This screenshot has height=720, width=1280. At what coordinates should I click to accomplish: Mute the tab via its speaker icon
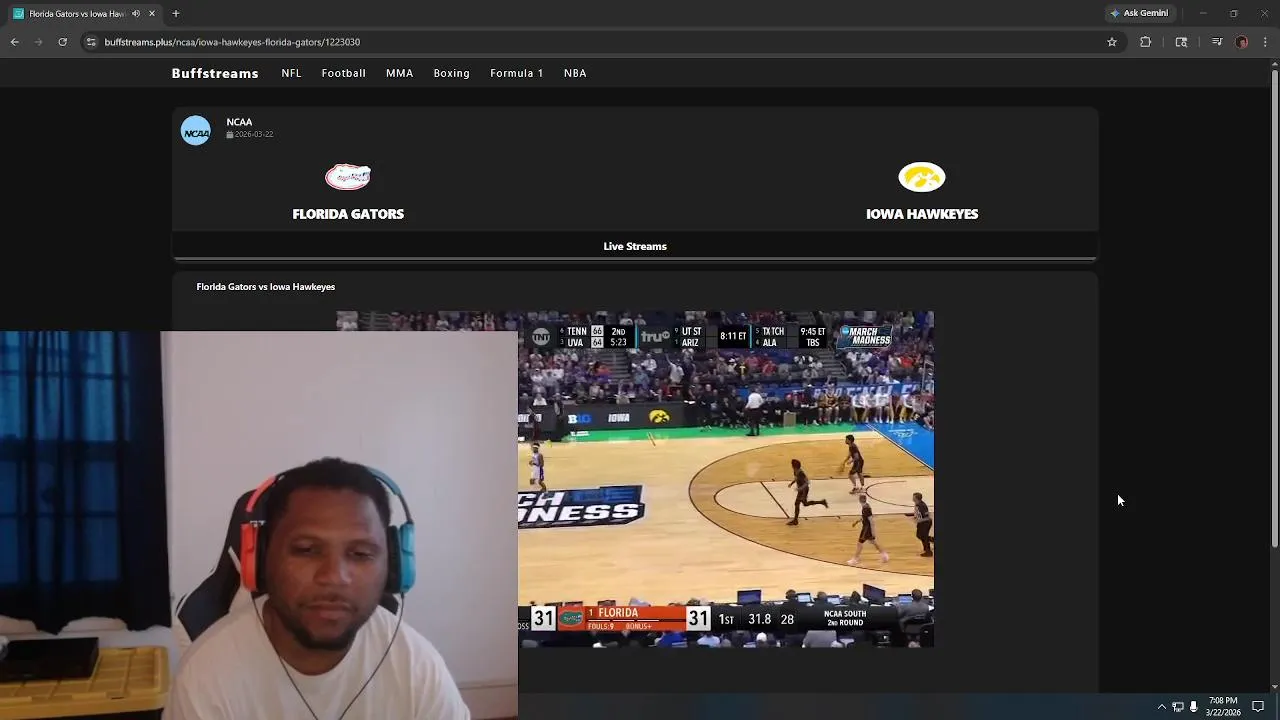point(136,13)
